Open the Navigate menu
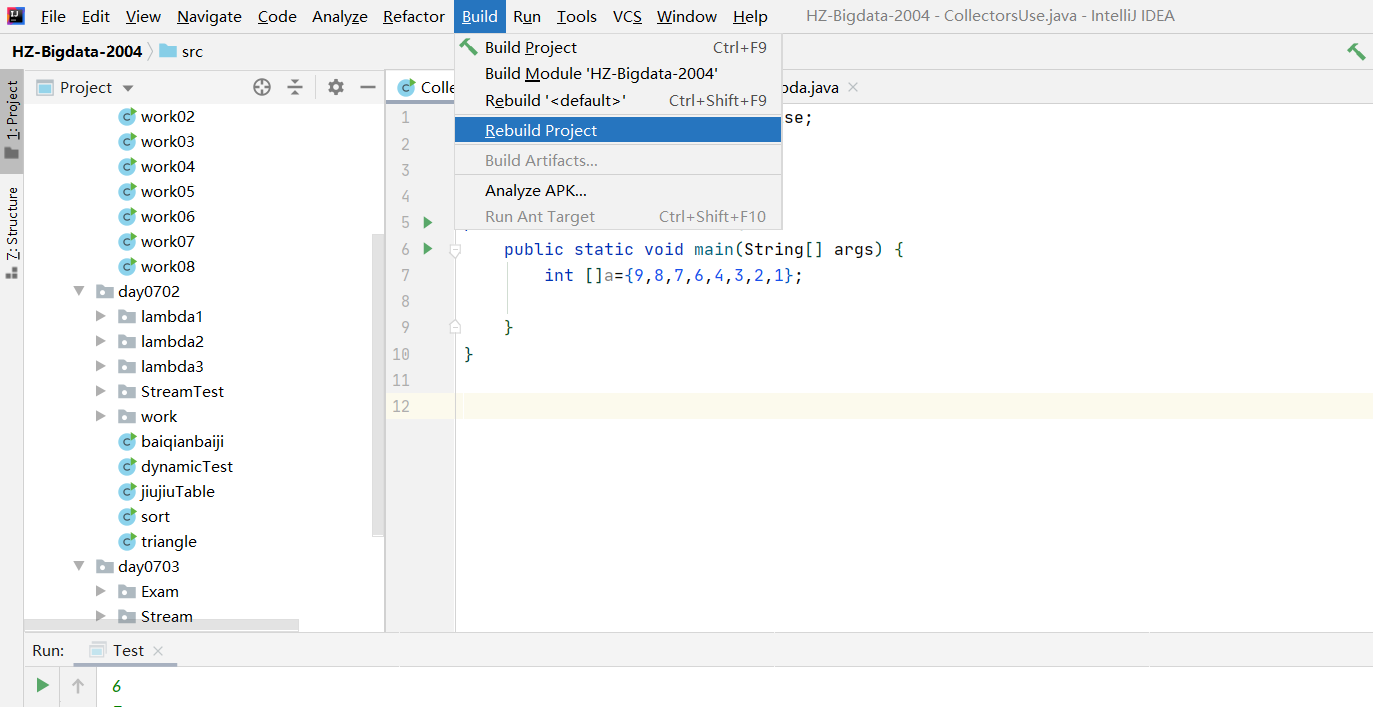The height and width of the screenshot is (707, 1373). tap(209, 16)
